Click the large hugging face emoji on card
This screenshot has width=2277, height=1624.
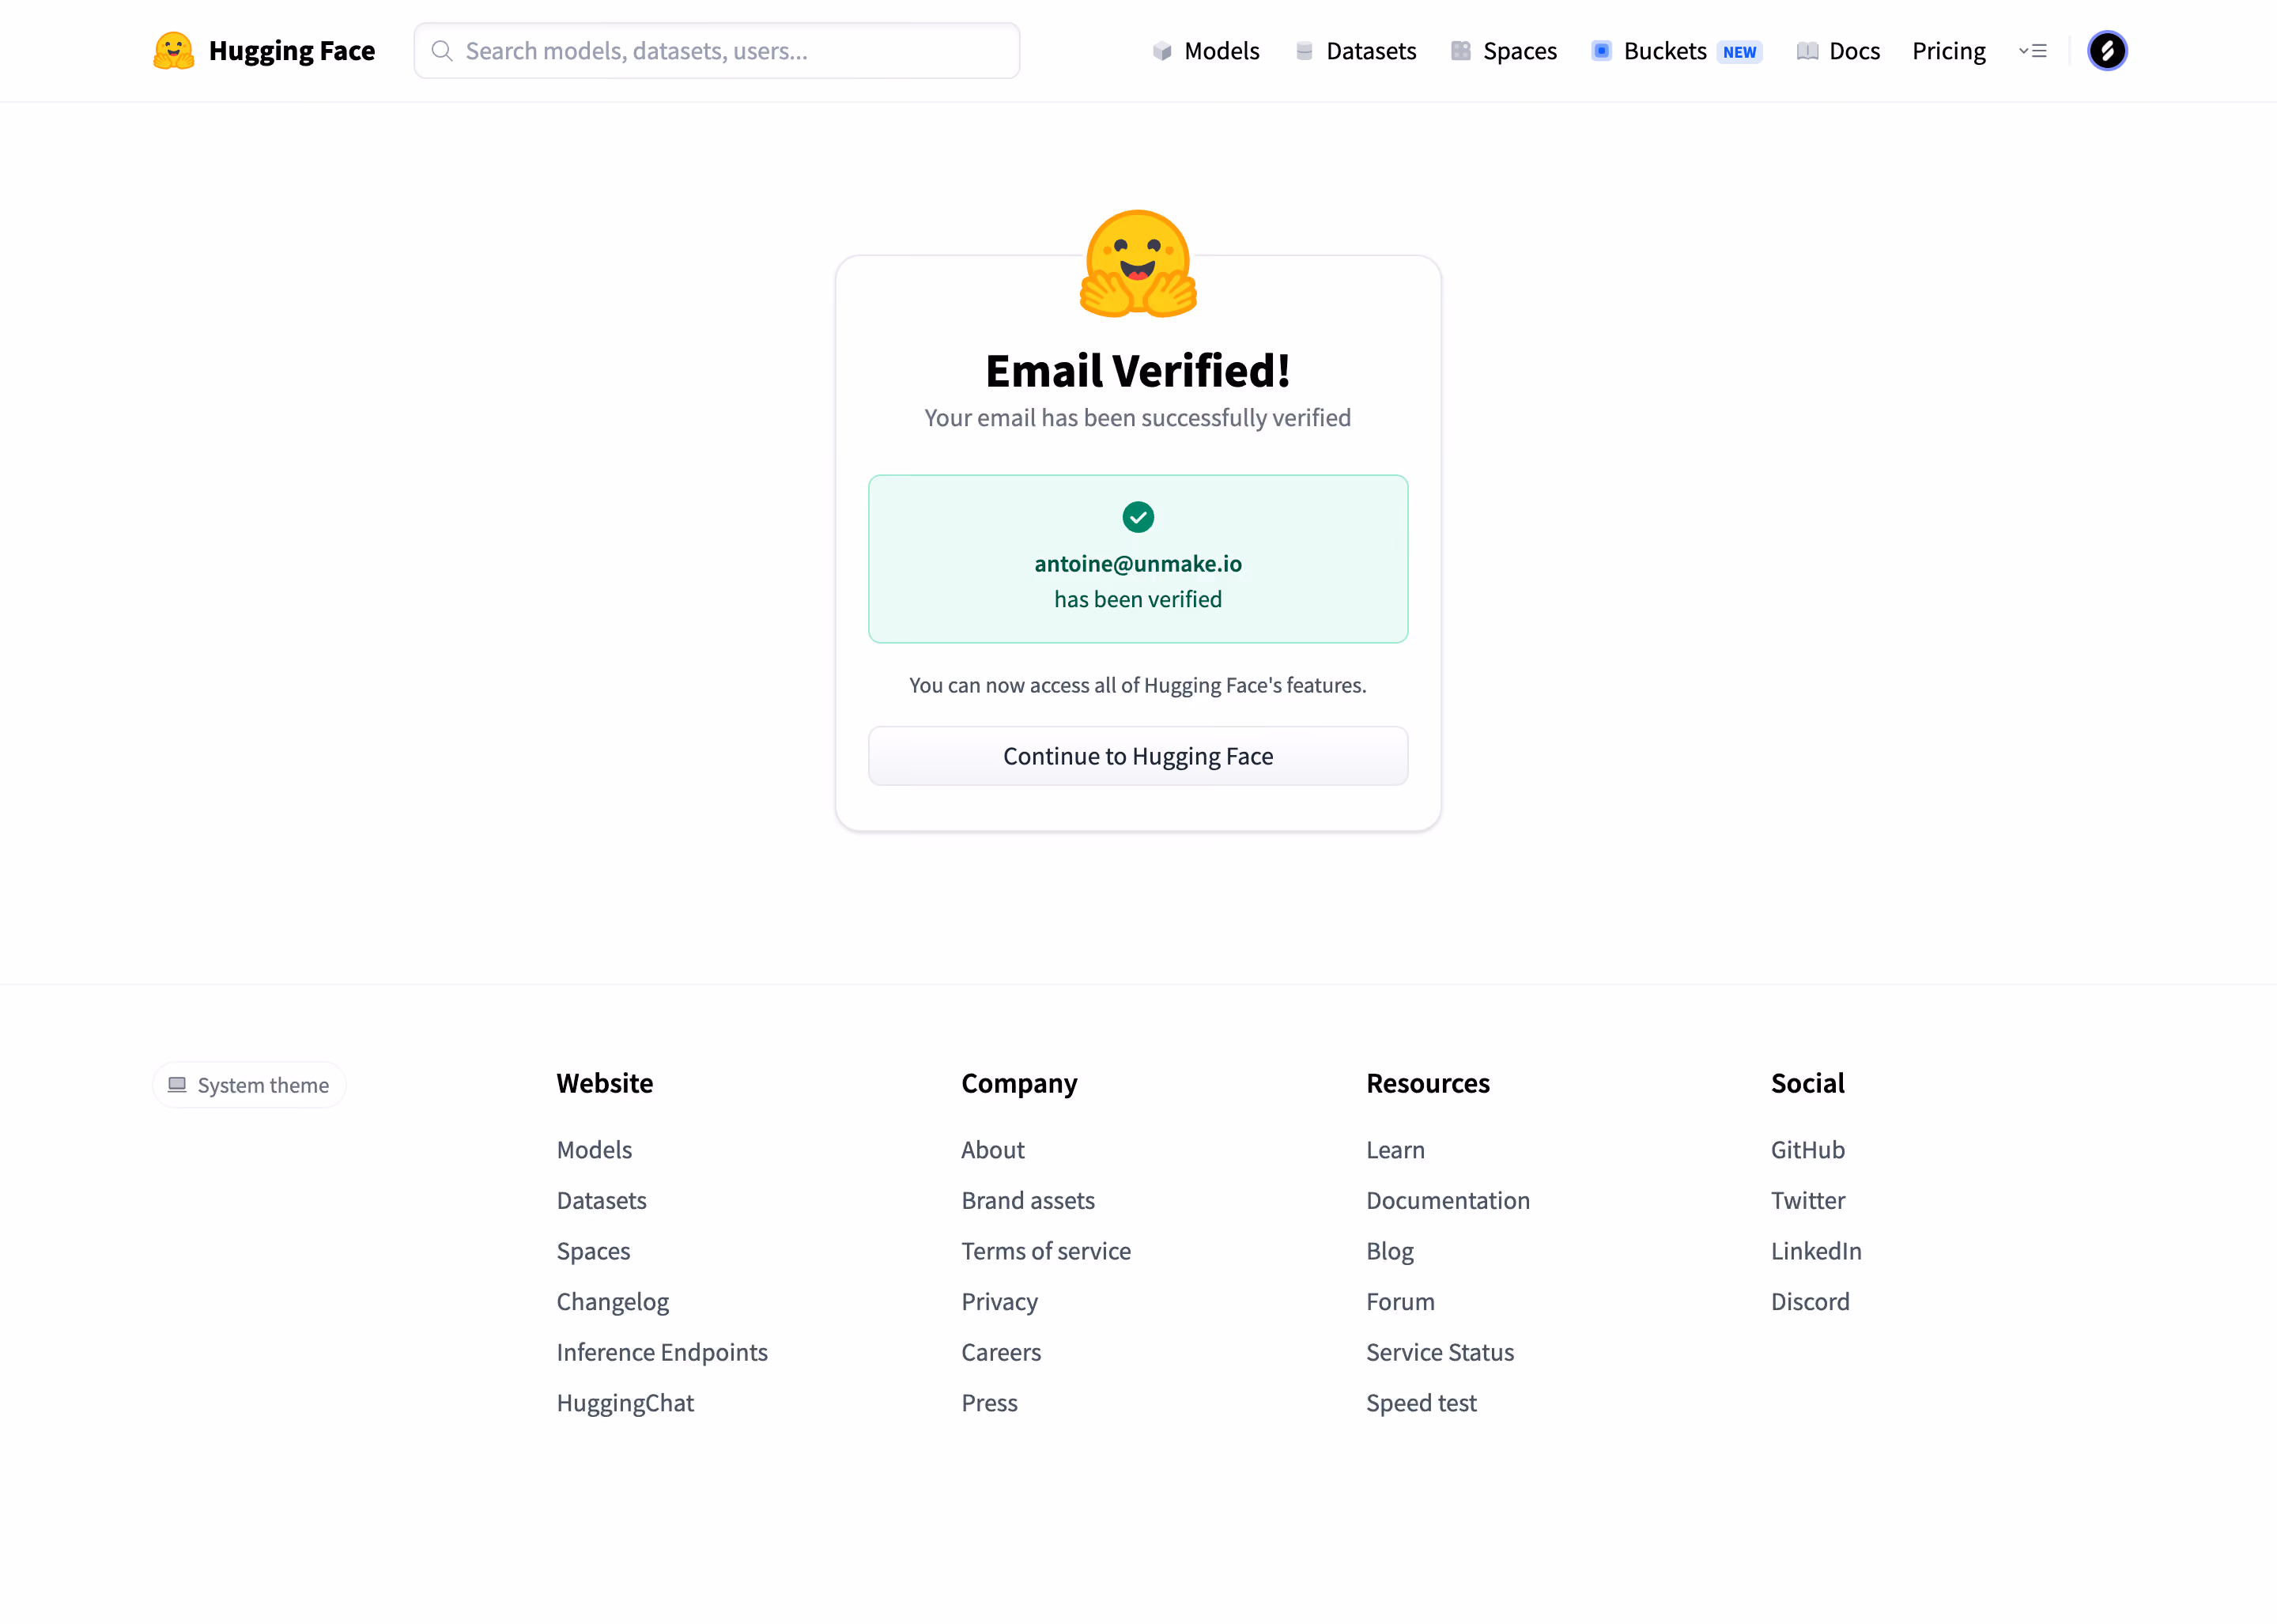pyautogui.click(x=1138, y=264)
